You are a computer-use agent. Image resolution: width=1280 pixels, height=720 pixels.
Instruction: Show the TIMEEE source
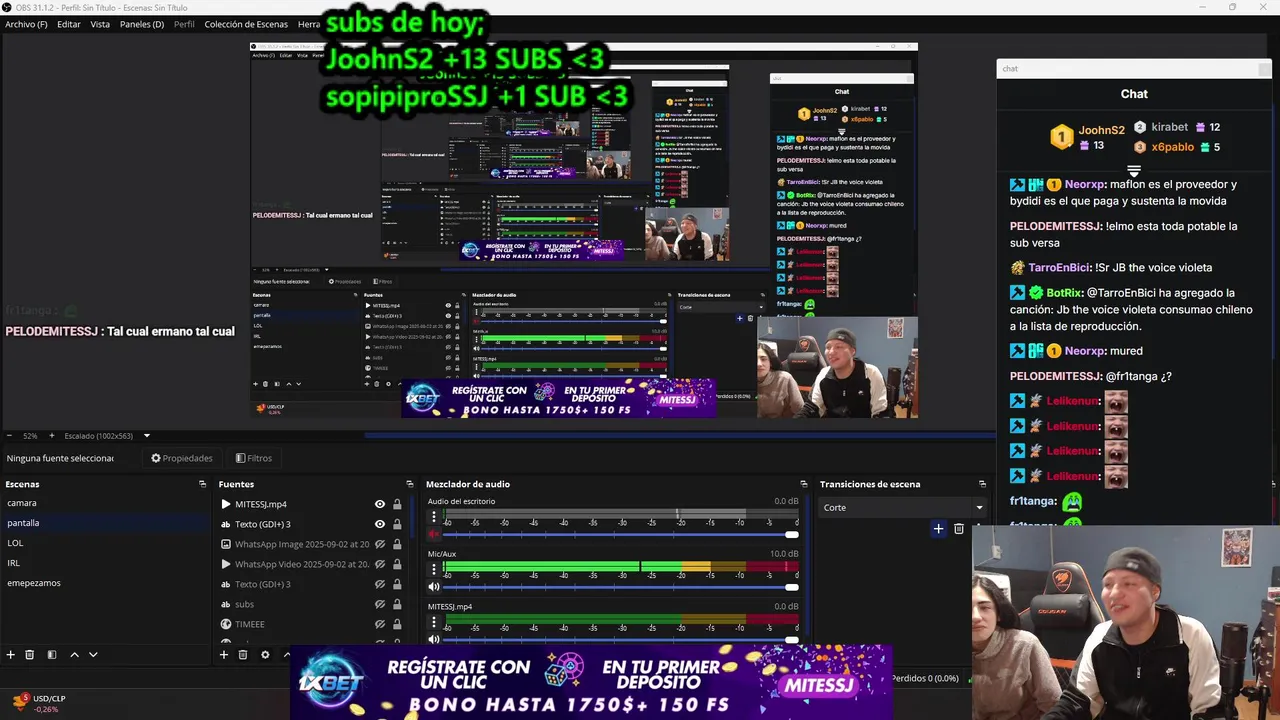pyautogui.click(x=380, y=624)
